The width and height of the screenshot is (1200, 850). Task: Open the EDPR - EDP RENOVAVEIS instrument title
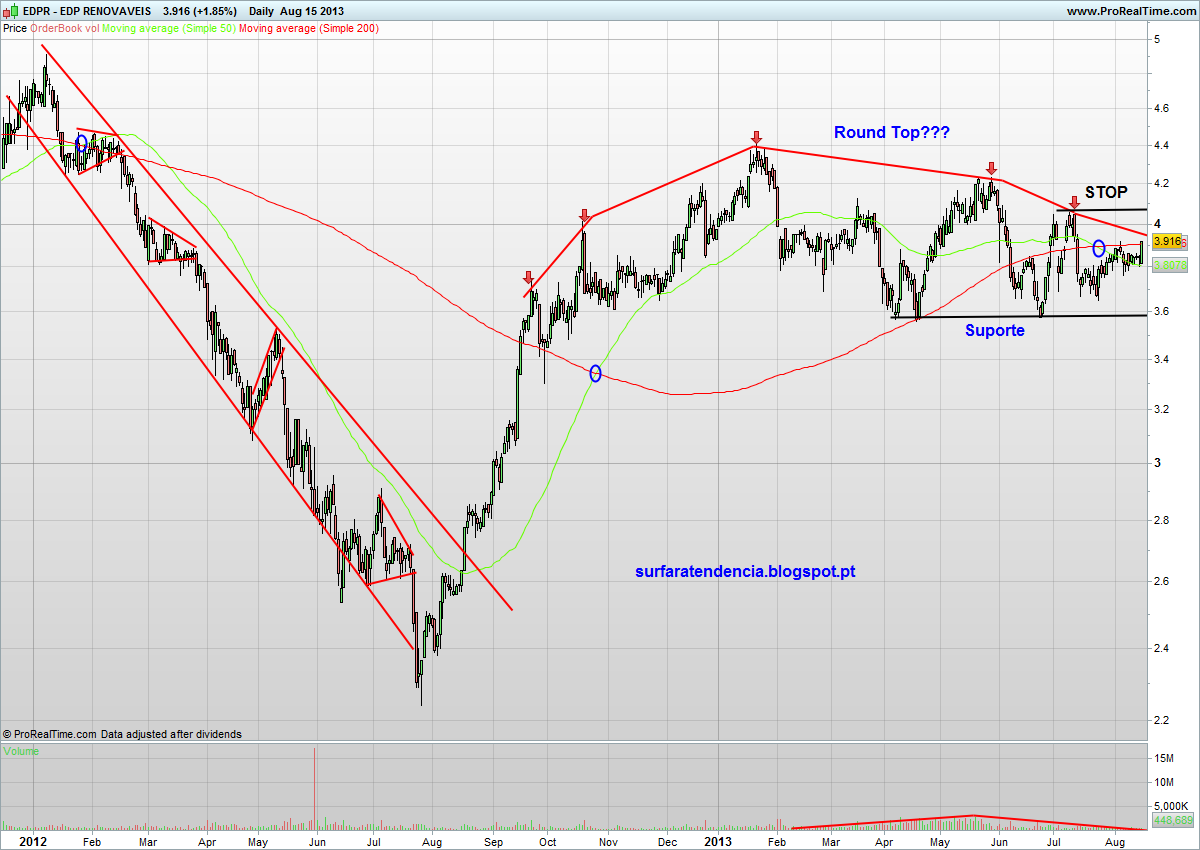point(85,11)
